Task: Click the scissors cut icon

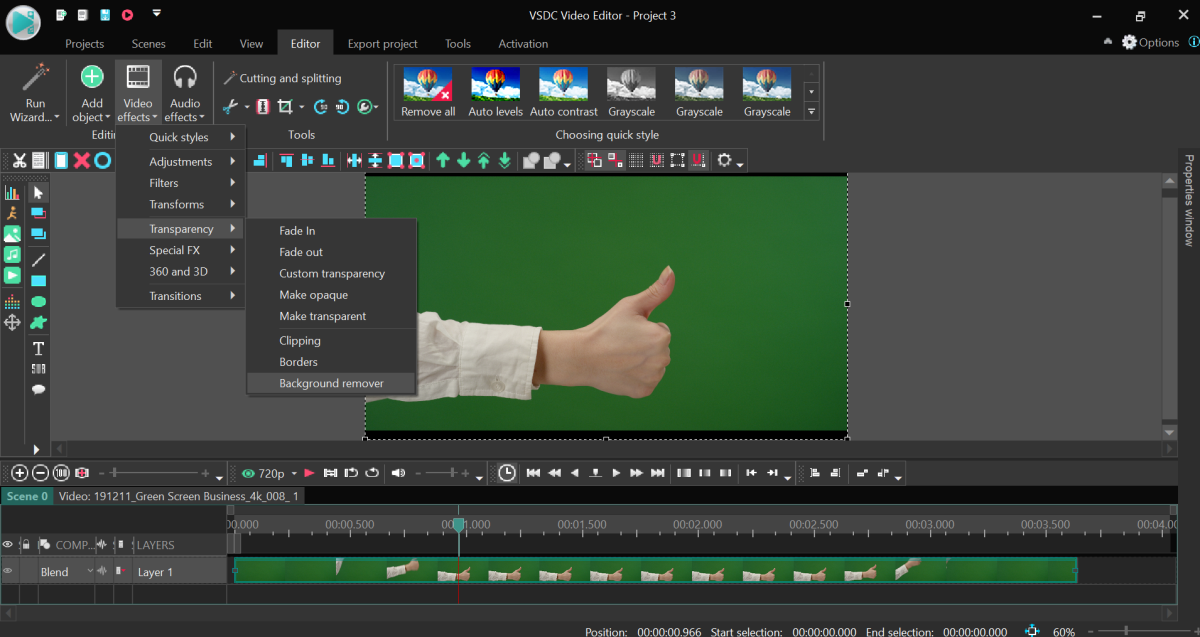Action: 17,160
